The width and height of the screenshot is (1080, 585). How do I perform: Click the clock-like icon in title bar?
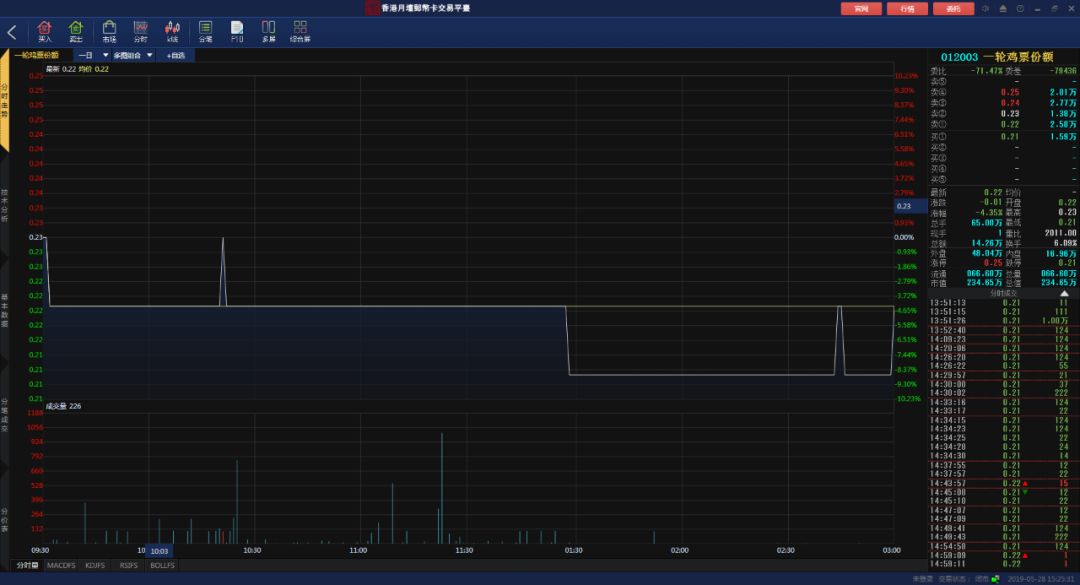click(x=1020, y=8)
